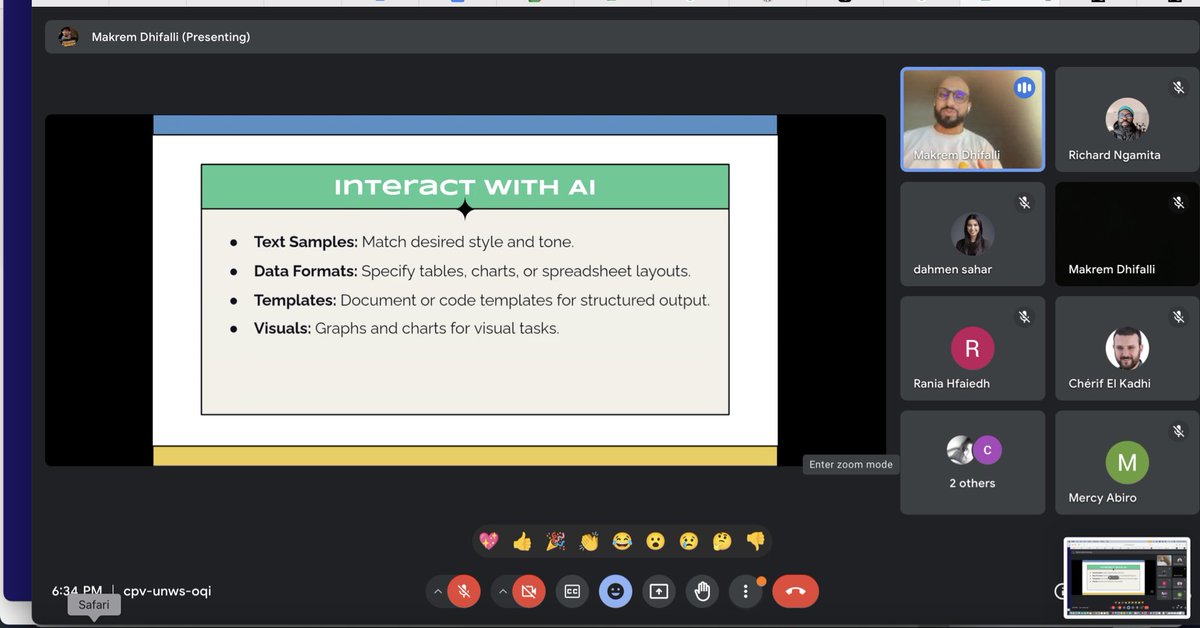The height and width of the screenshot is (628, 1200).
Task: Select Rania Hfaiedh's participant tile
Action: (973, 348)
